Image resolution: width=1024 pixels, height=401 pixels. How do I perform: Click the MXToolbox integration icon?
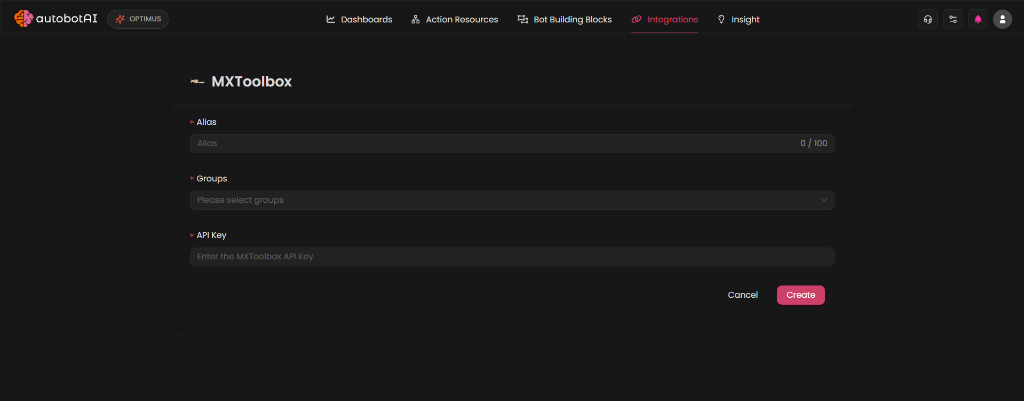coord(197,82)
